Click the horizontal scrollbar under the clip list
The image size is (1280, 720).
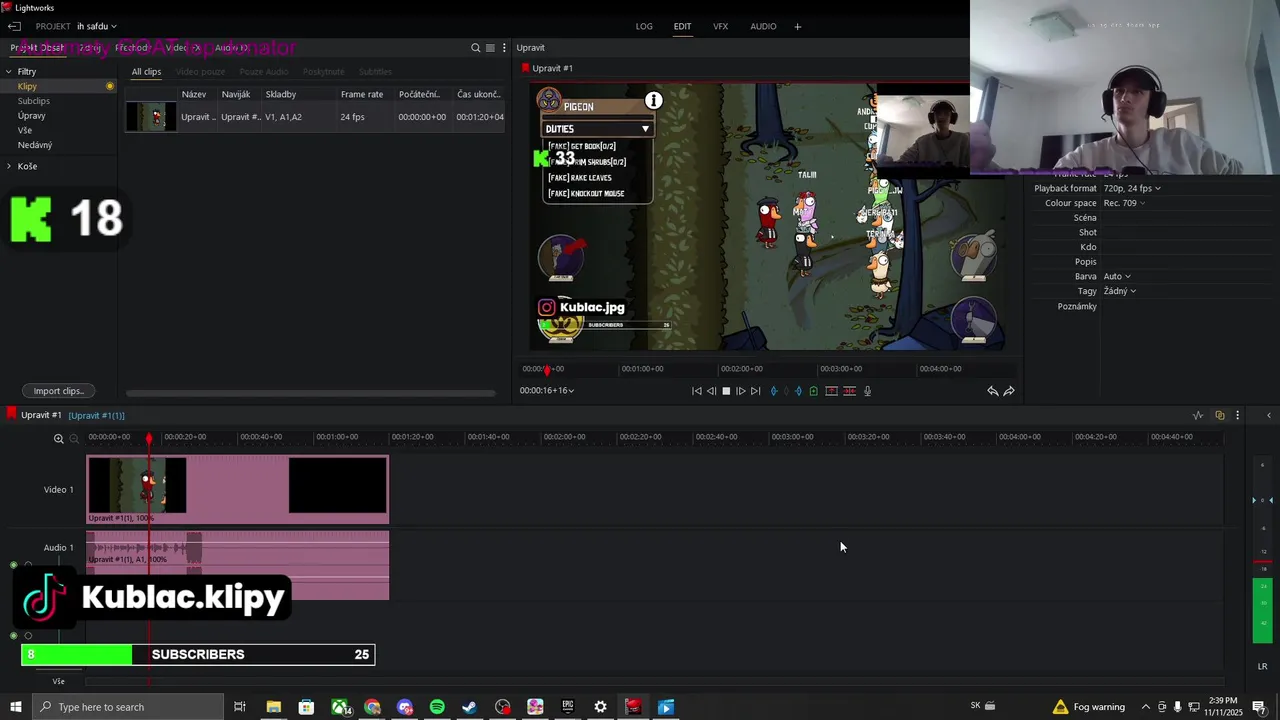[310, 393]
